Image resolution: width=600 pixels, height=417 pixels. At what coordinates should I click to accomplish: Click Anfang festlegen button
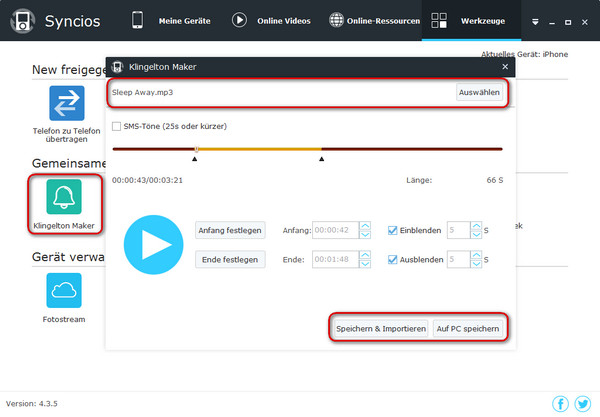tap(230, 230)
